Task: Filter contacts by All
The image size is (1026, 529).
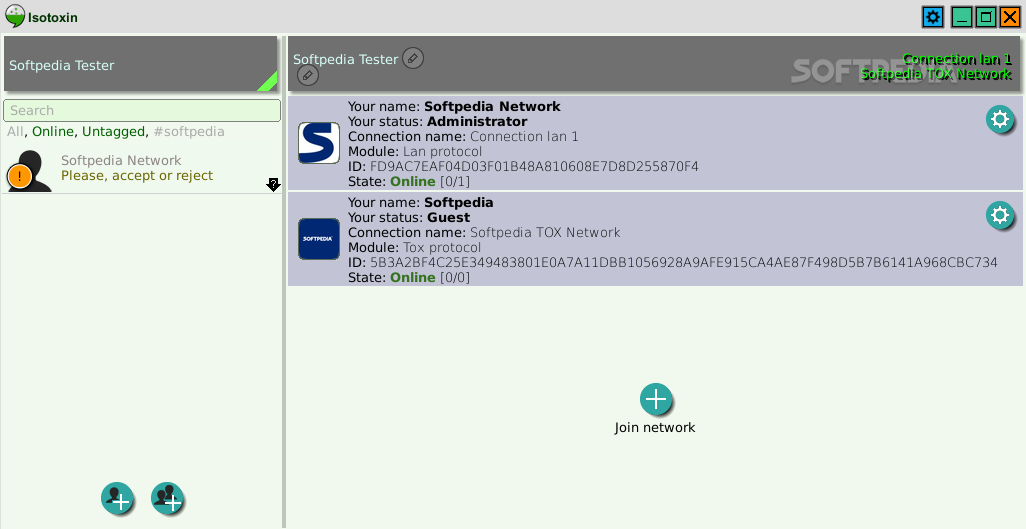Action: [15, 132]
